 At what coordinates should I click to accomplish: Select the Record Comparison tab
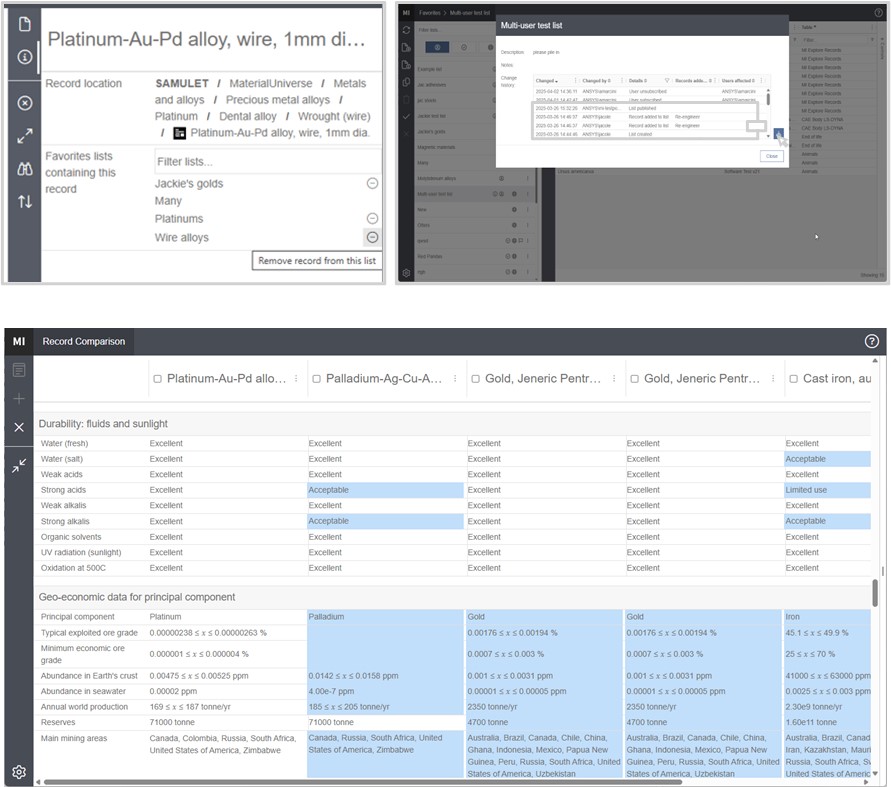83,341
